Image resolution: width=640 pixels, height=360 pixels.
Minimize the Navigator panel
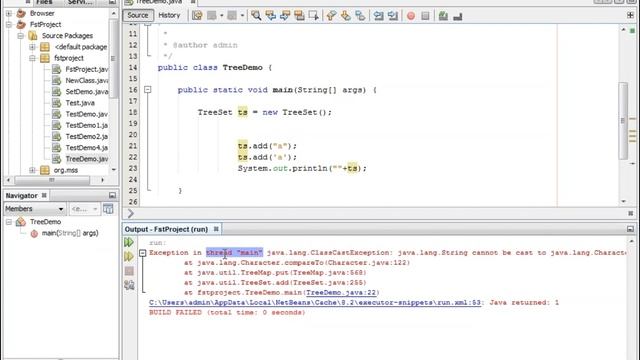(112, 196)
